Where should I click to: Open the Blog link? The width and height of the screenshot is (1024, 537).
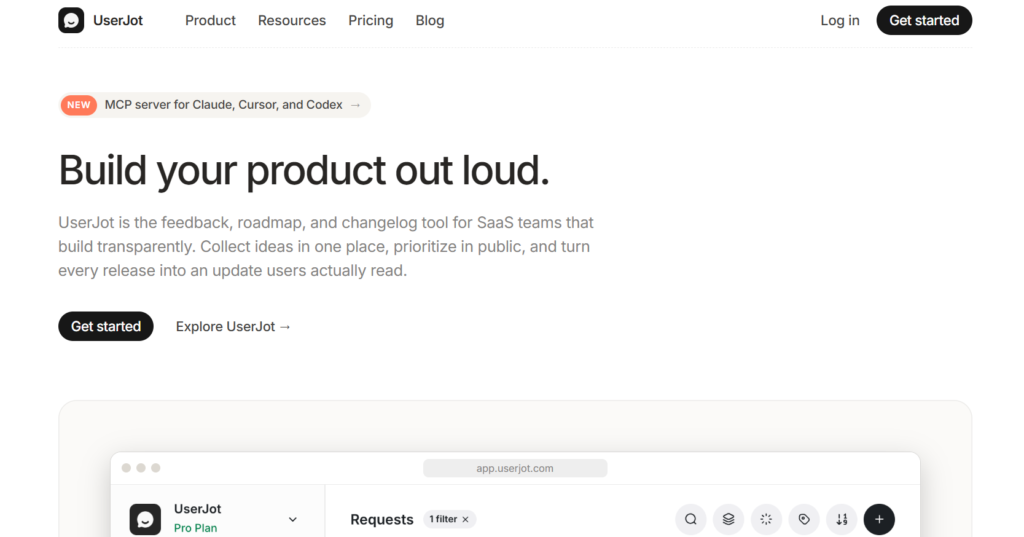(430, 20)
